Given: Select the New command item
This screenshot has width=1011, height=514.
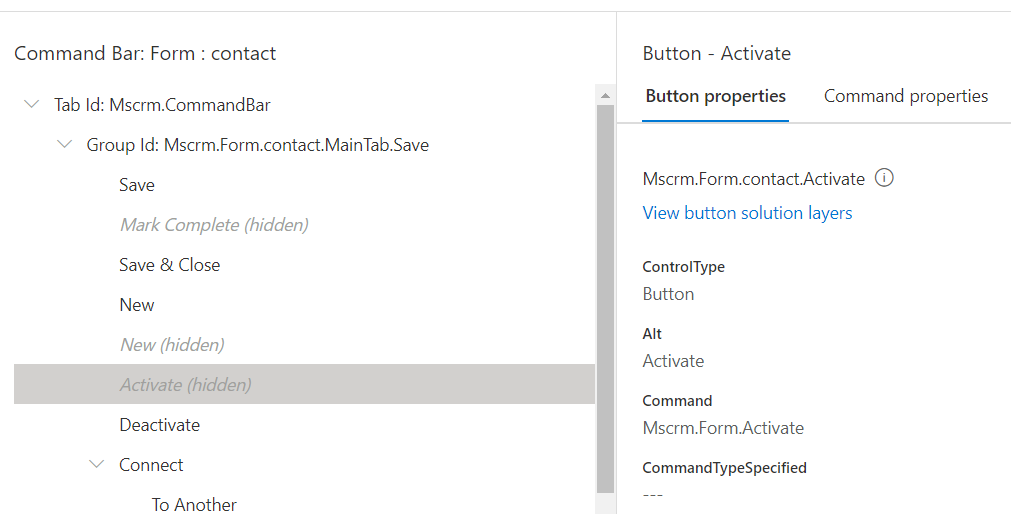Looking at the screenshot, I should 137,305.
